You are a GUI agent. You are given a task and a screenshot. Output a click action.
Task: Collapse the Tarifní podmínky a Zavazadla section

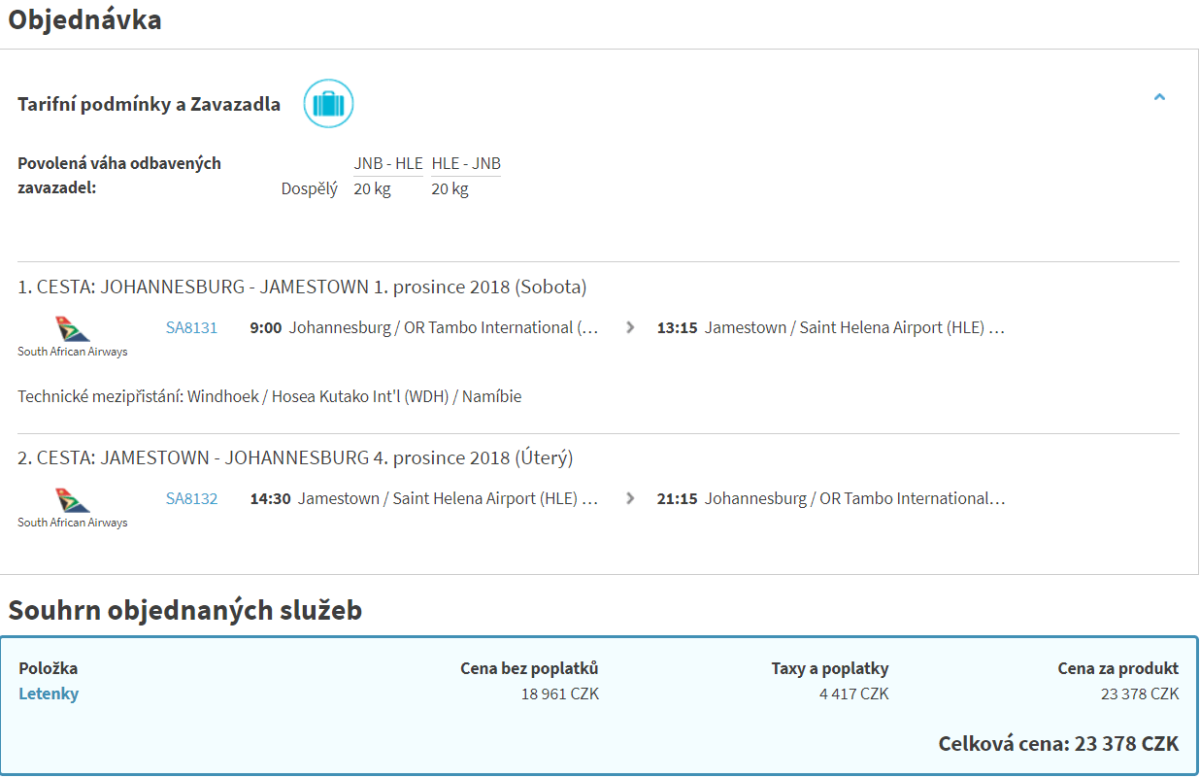1159,98
